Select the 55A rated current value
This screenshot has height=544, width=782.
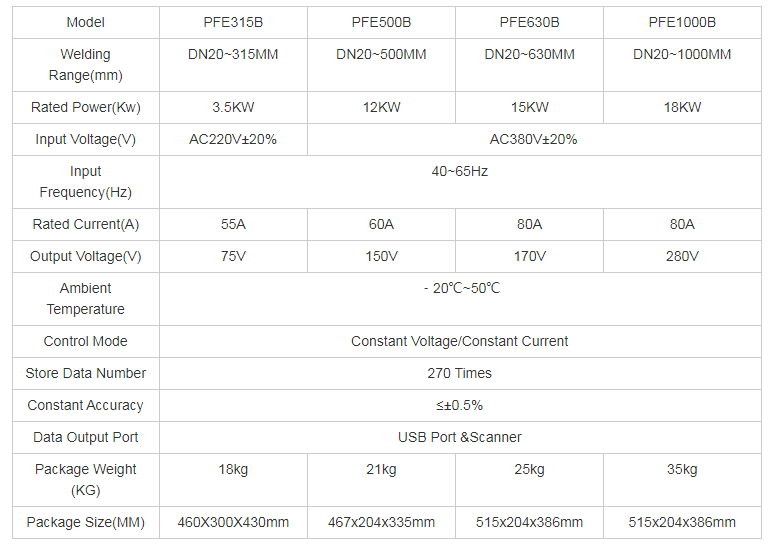coord(233,224)
